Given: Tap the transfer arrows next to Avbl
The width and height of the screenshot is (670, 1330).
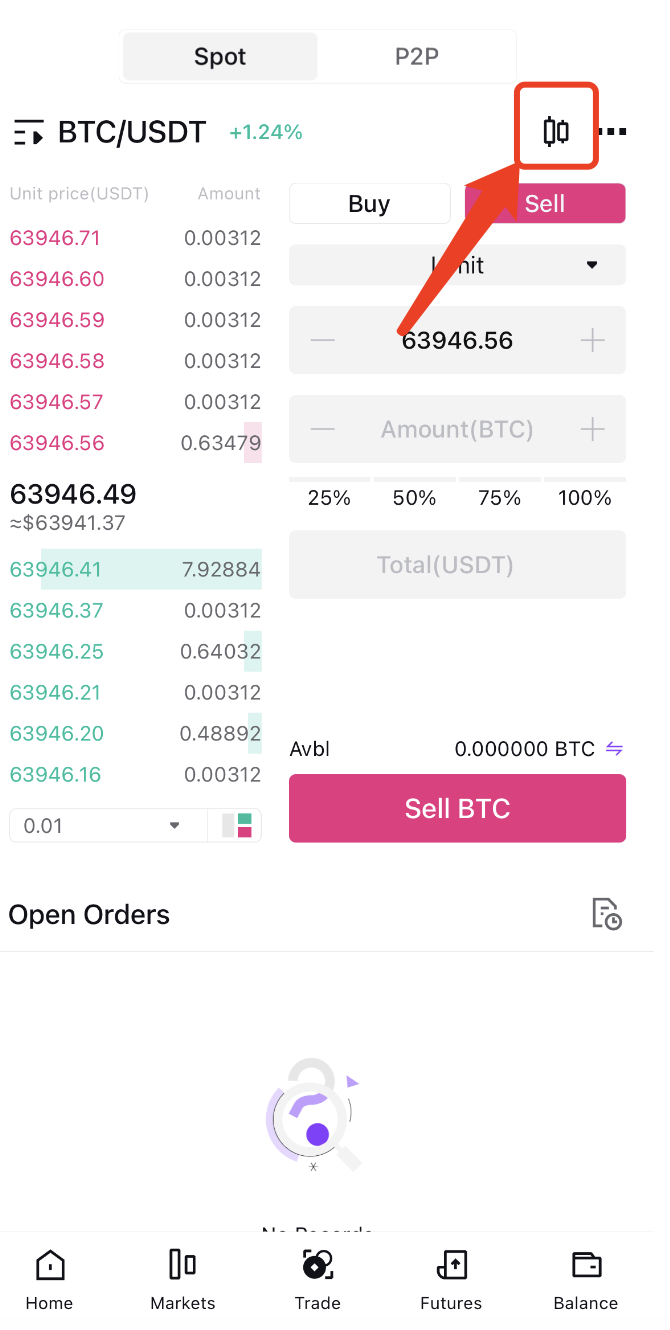Looking at the screenshot, I should pyautogui.click(x=615, y=748).
